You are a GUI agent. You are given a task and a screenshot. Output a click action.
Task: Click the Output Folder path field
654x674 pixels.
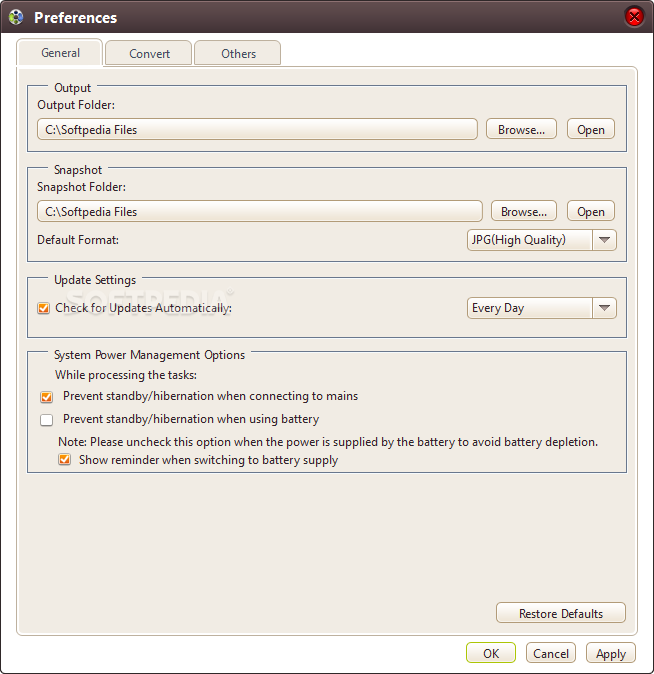[x=257, y=129]
